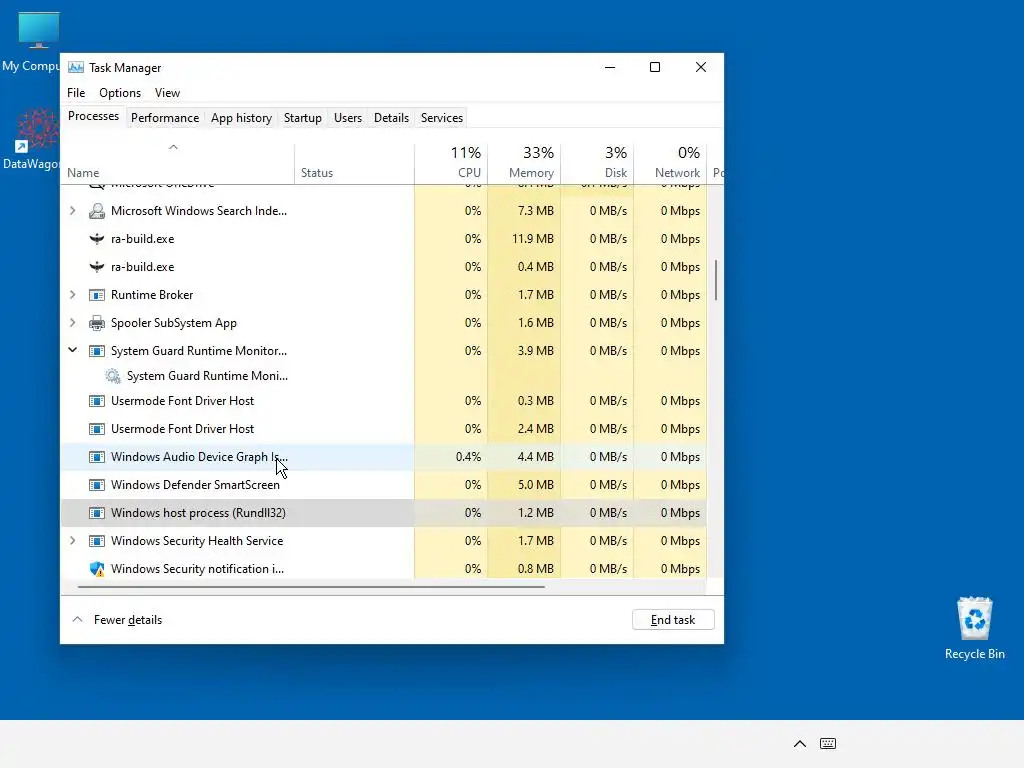
Task: Close the Task Manager window
Action: point(701,67)
